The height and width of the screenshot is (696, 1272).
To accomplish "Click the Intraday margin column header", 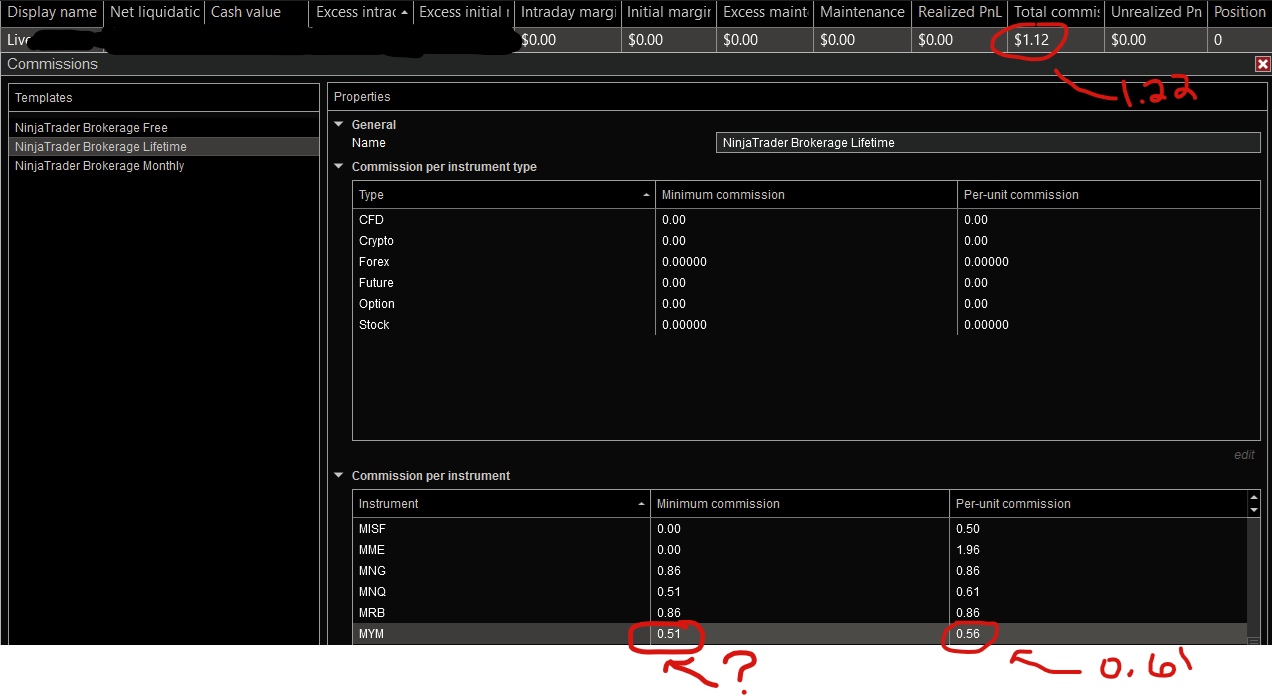I will click(x=566, y=13).
